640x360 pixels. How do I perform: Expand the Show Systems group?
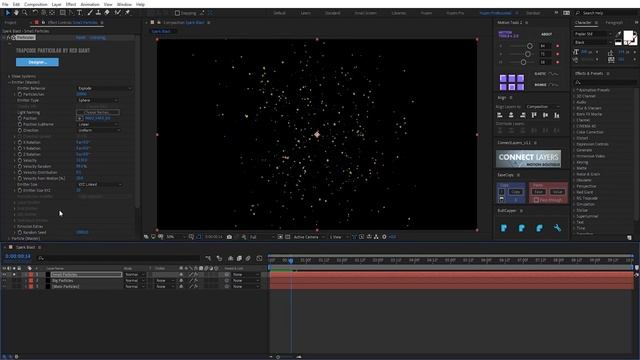9,76
